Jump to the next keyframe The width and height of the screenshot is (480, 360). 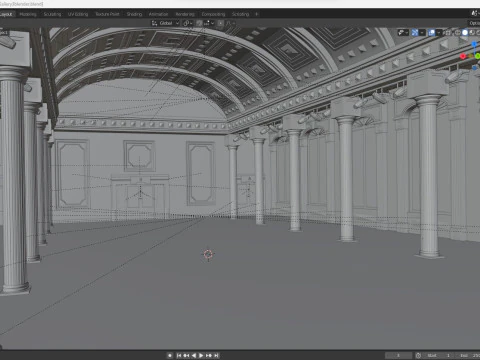pos(209,355)
